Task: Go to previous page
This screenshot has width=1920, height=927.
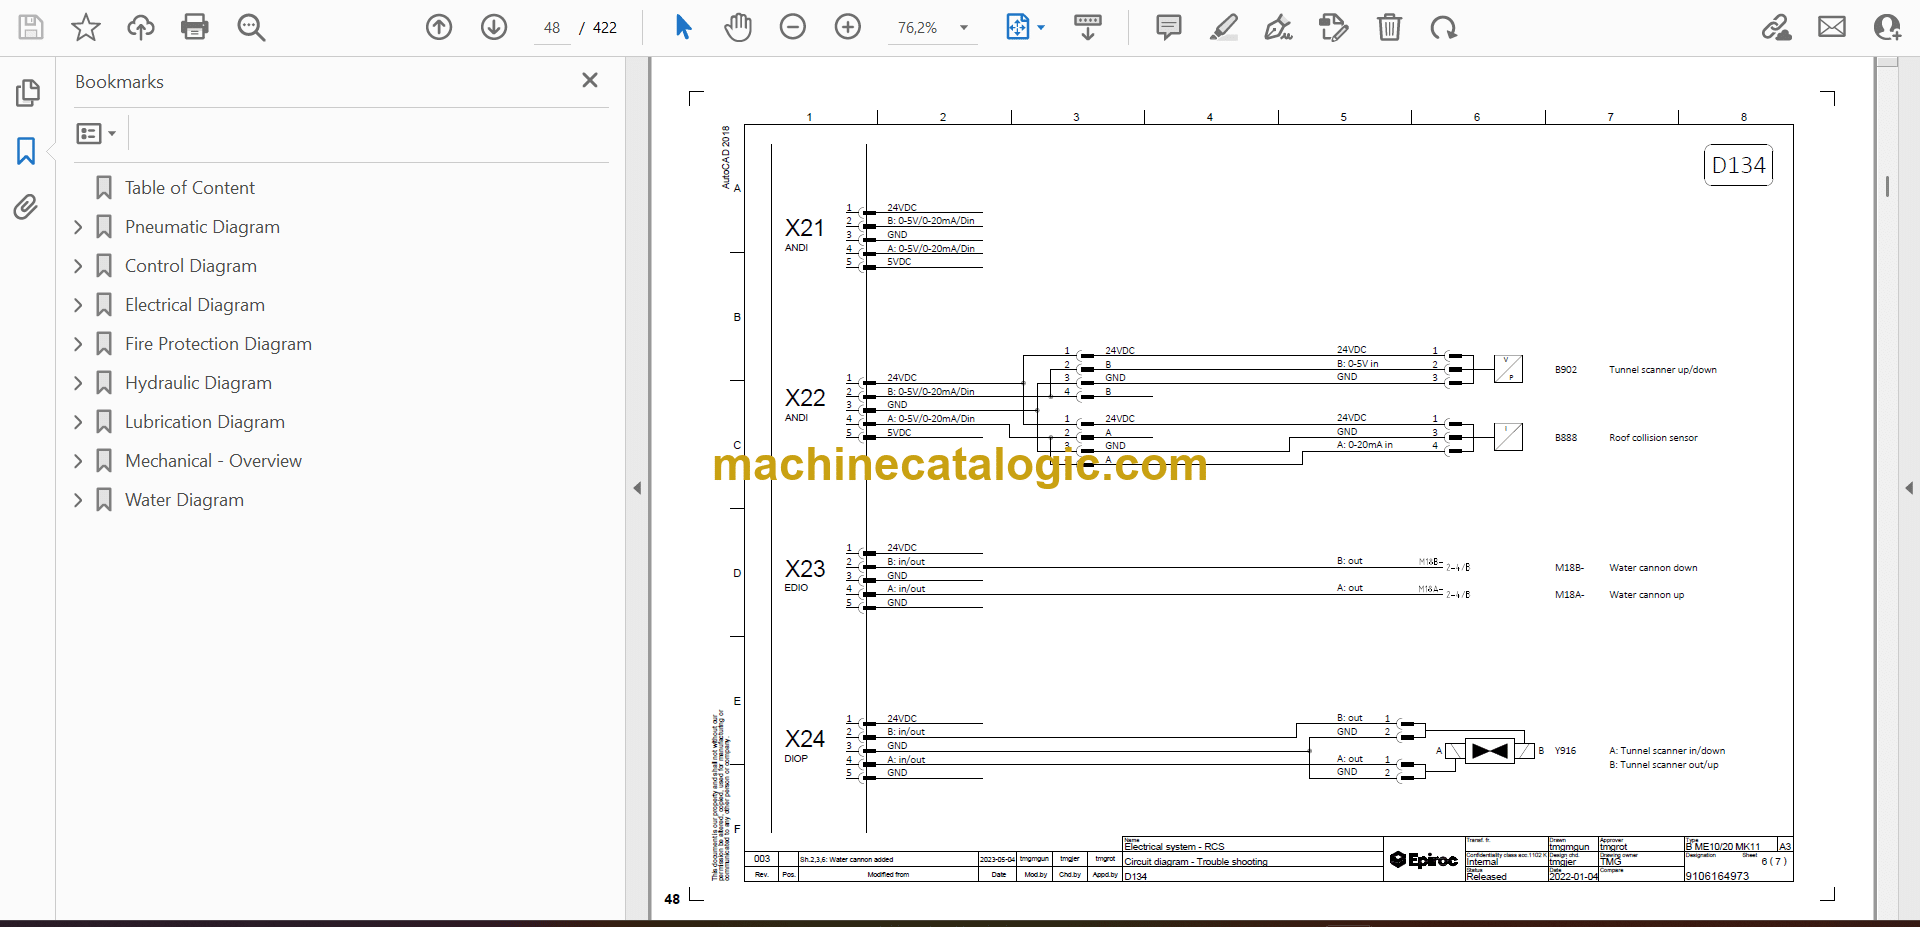Action: pyautogui.click(x=439, y=27)
